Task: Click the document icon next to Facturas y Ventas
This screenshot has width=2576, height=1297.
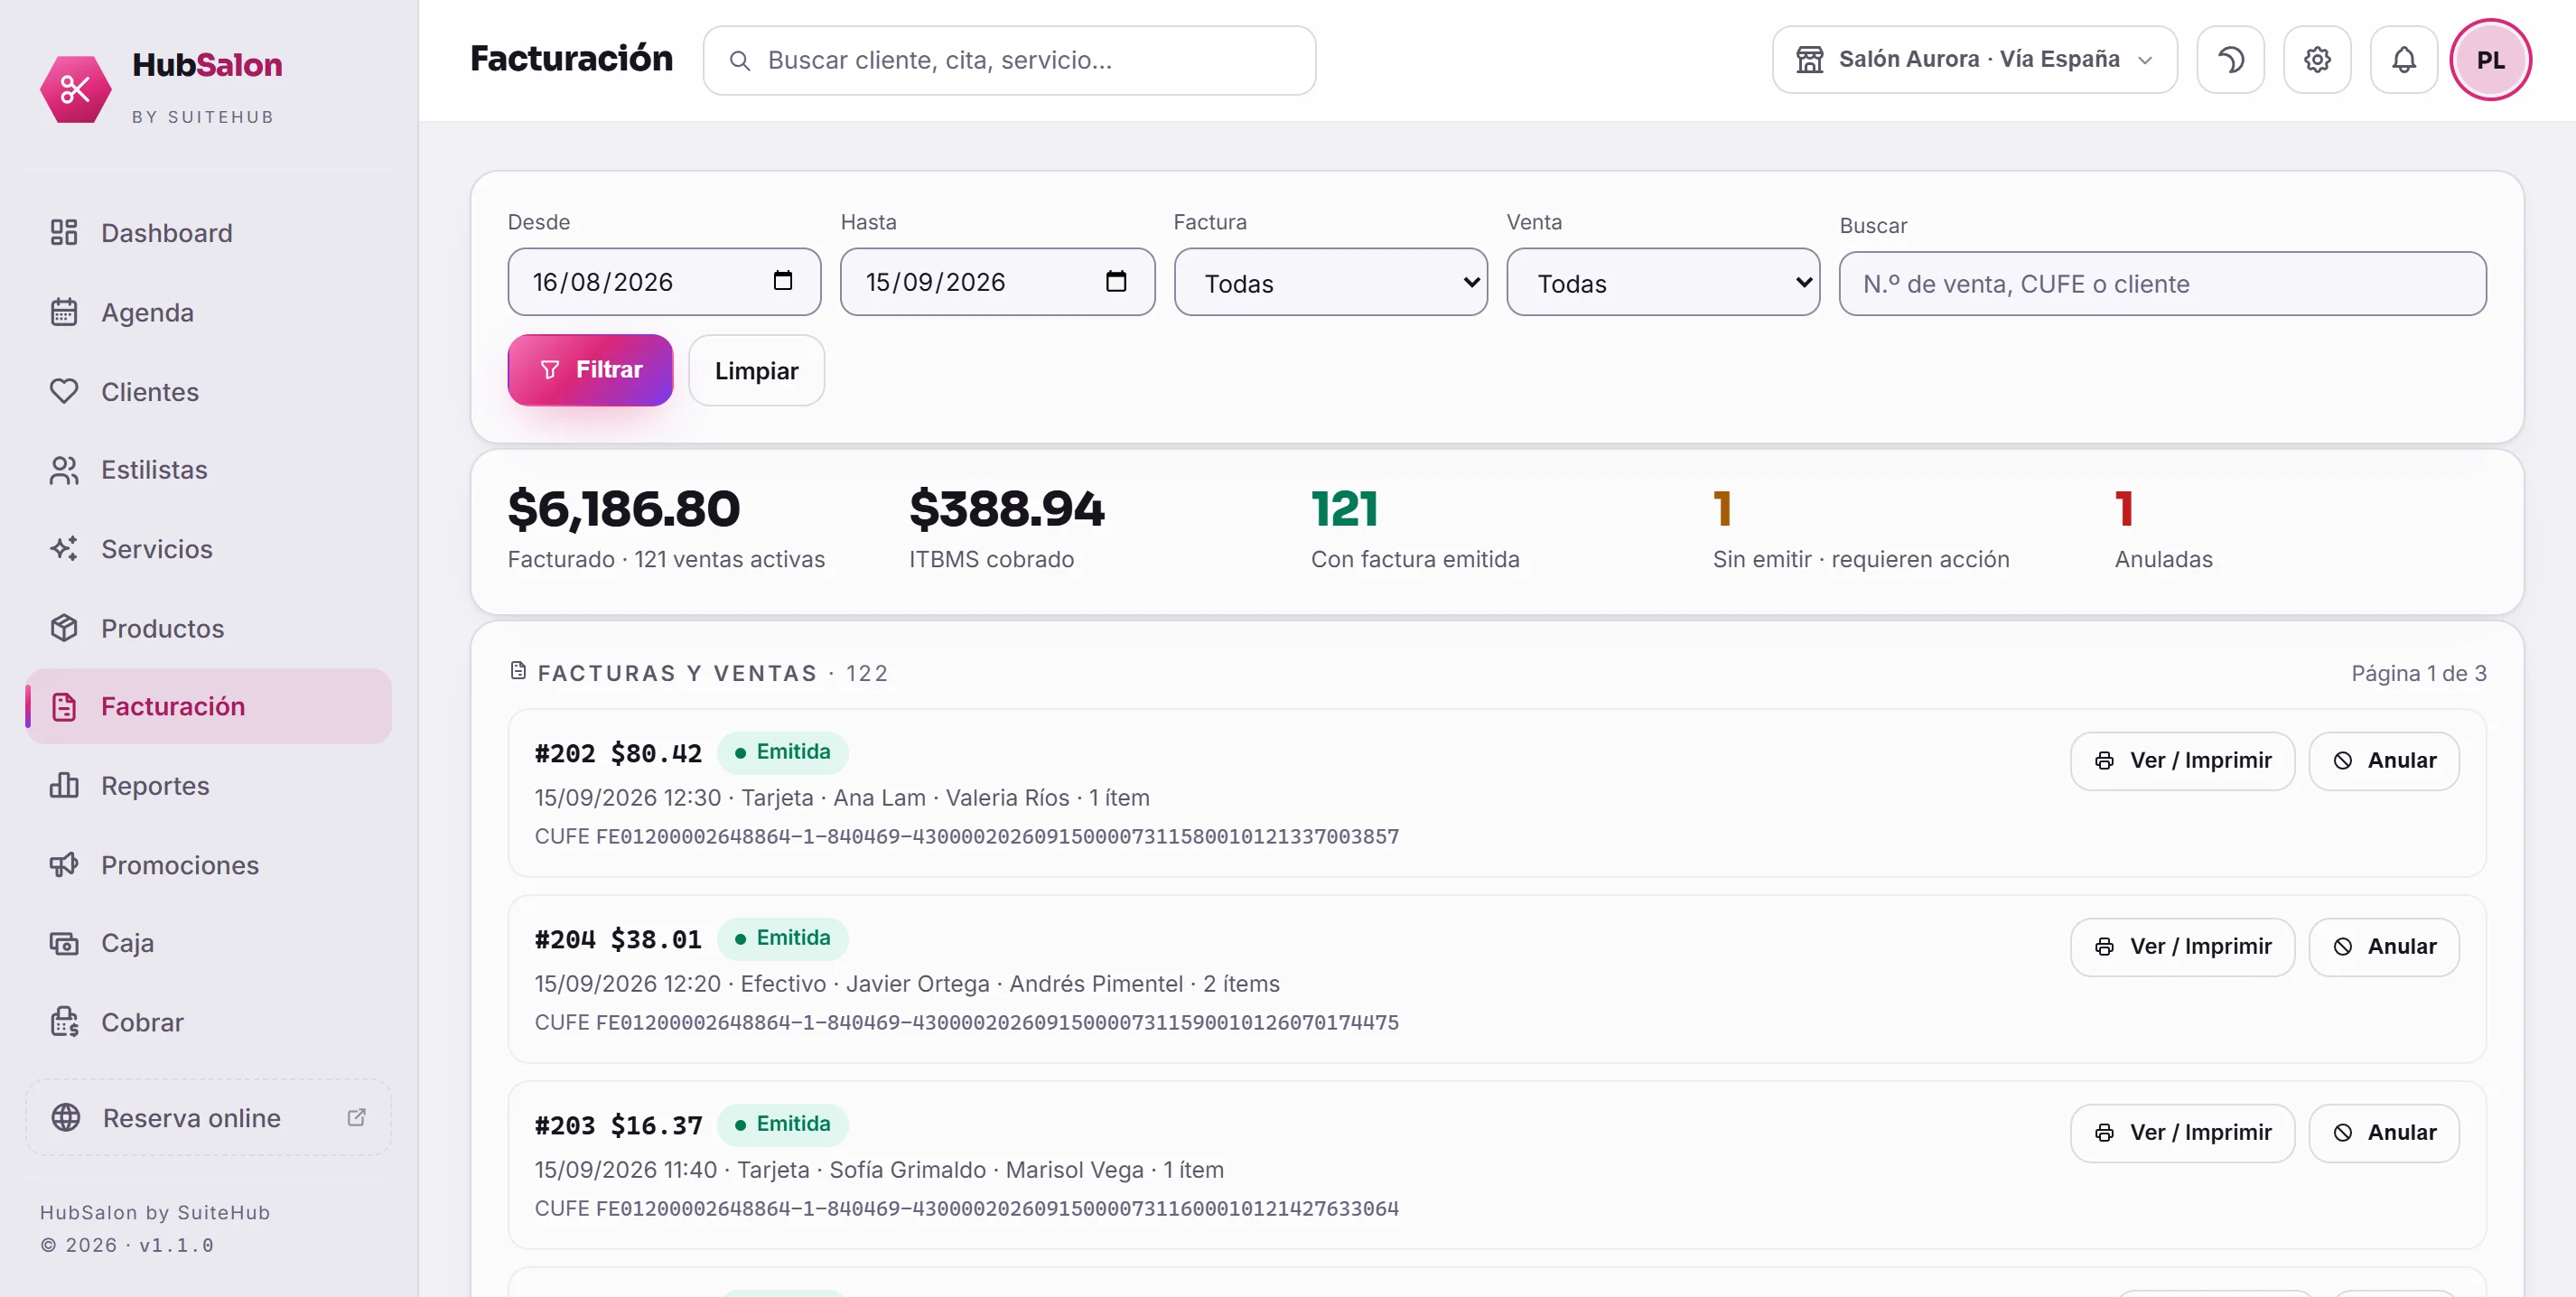Action: click(x=518, y=671)
